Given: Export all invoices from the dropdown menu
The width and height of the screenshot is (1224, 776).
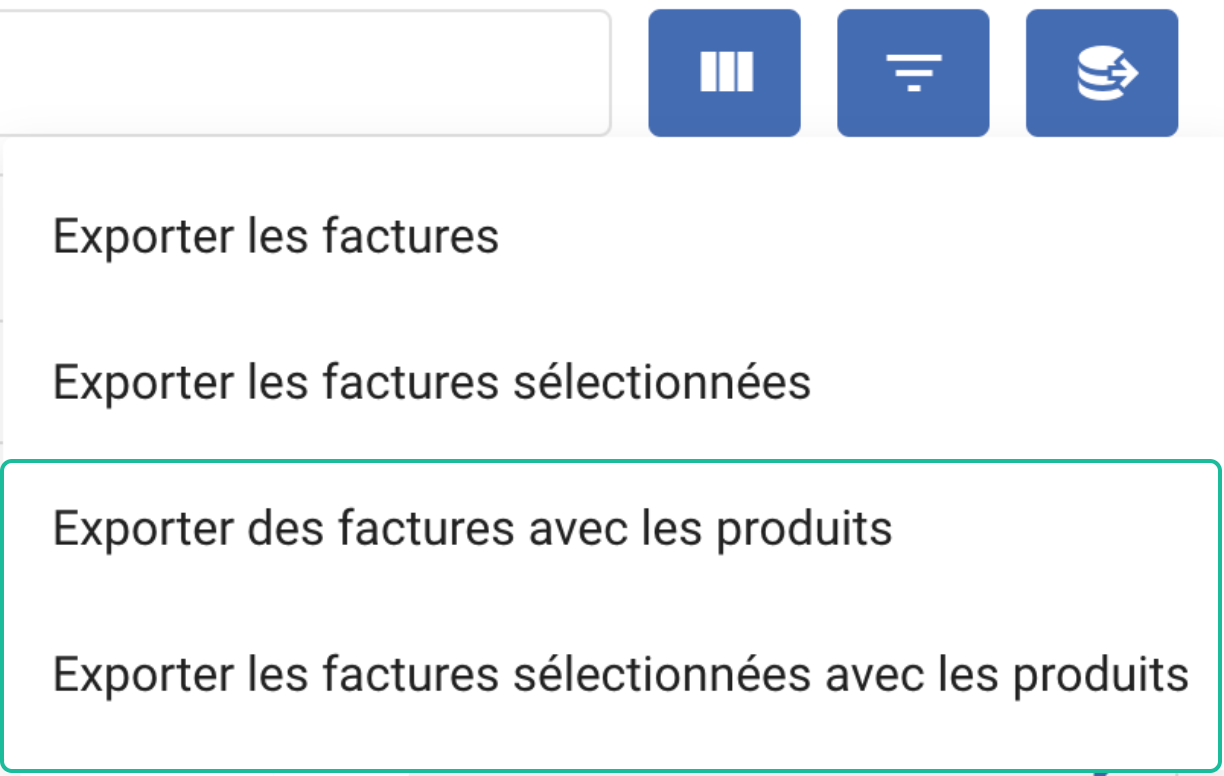Looking at the screenshot, I should click(x=276, y=238).
